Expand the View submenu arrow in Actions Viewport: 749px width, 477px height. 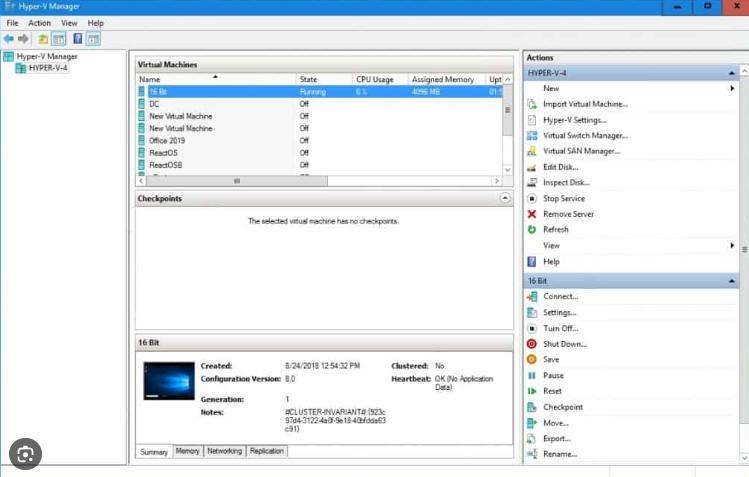pyautogui.click(x=732, y=245)
